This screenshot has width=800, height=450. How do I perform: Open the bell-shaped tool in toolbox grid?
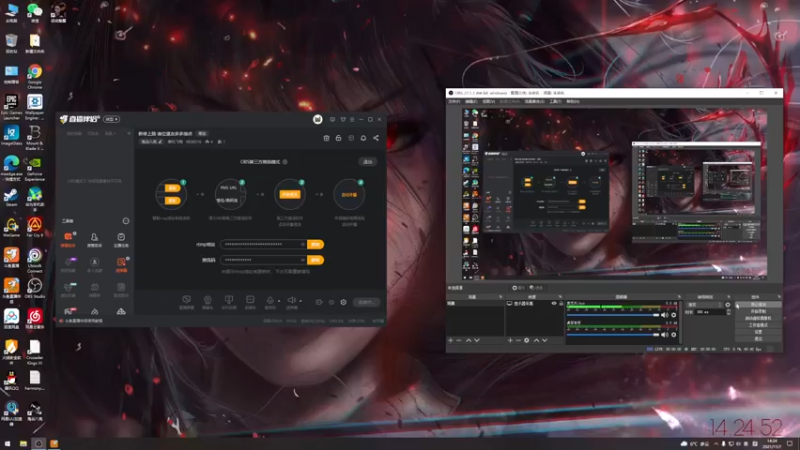94,237
